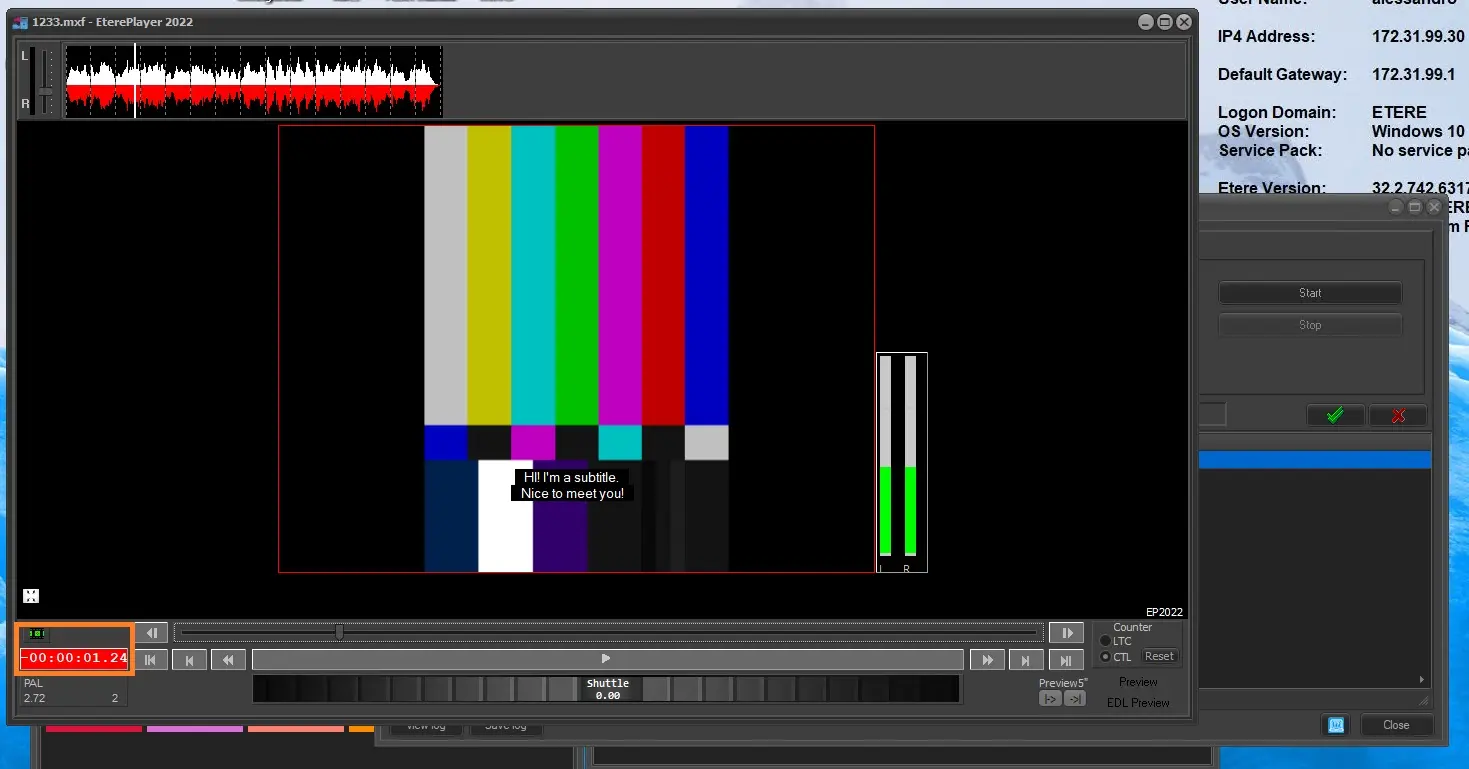
Task: Step one frame forward using right seek arrow
Action: 1066,633
